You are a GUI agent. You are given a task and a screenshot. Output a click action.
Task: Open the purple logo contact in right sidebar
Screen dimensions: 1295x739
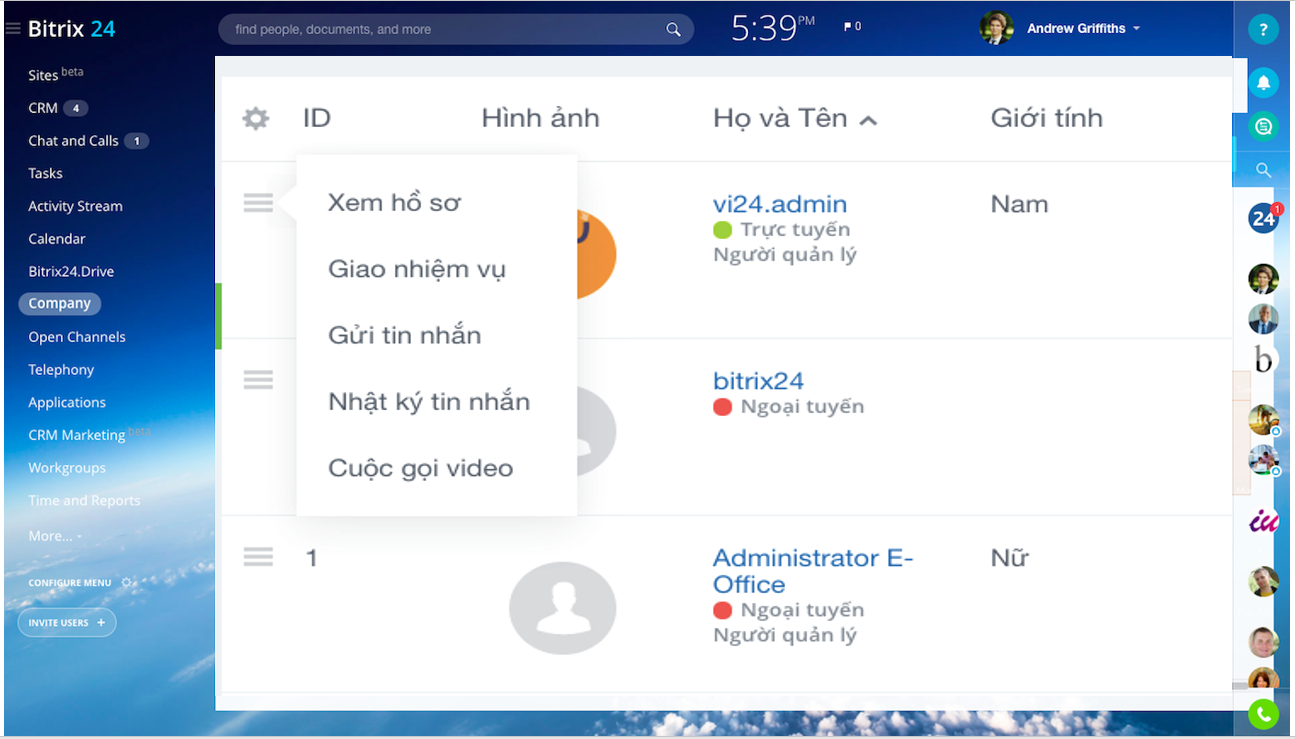coord(1263,520)
